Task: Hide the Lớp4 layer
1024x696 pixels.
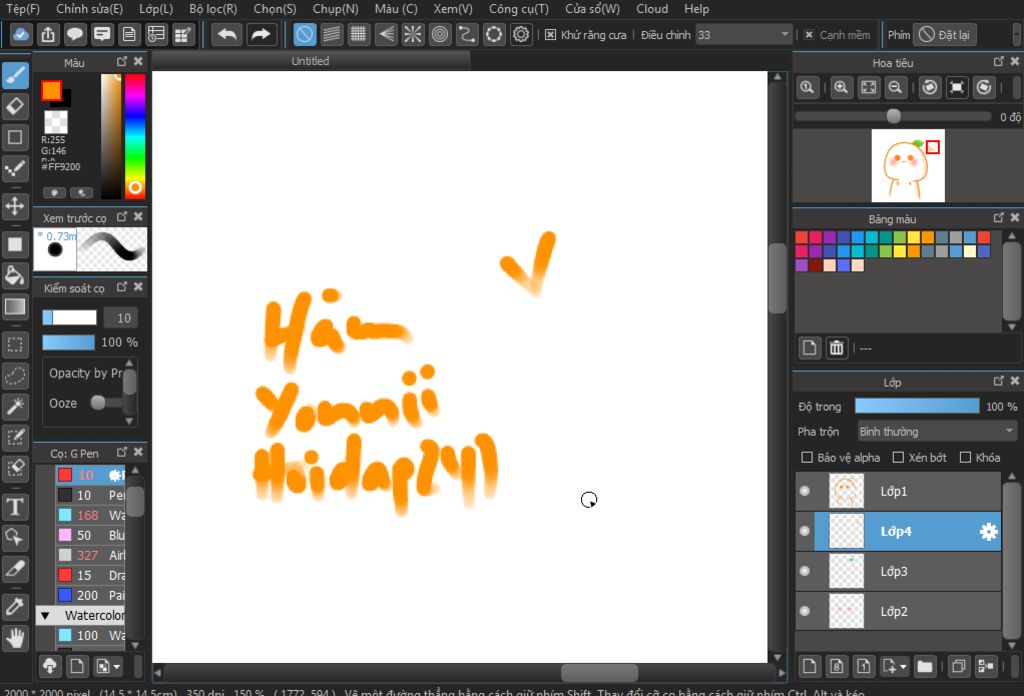Action: (805, 531)
